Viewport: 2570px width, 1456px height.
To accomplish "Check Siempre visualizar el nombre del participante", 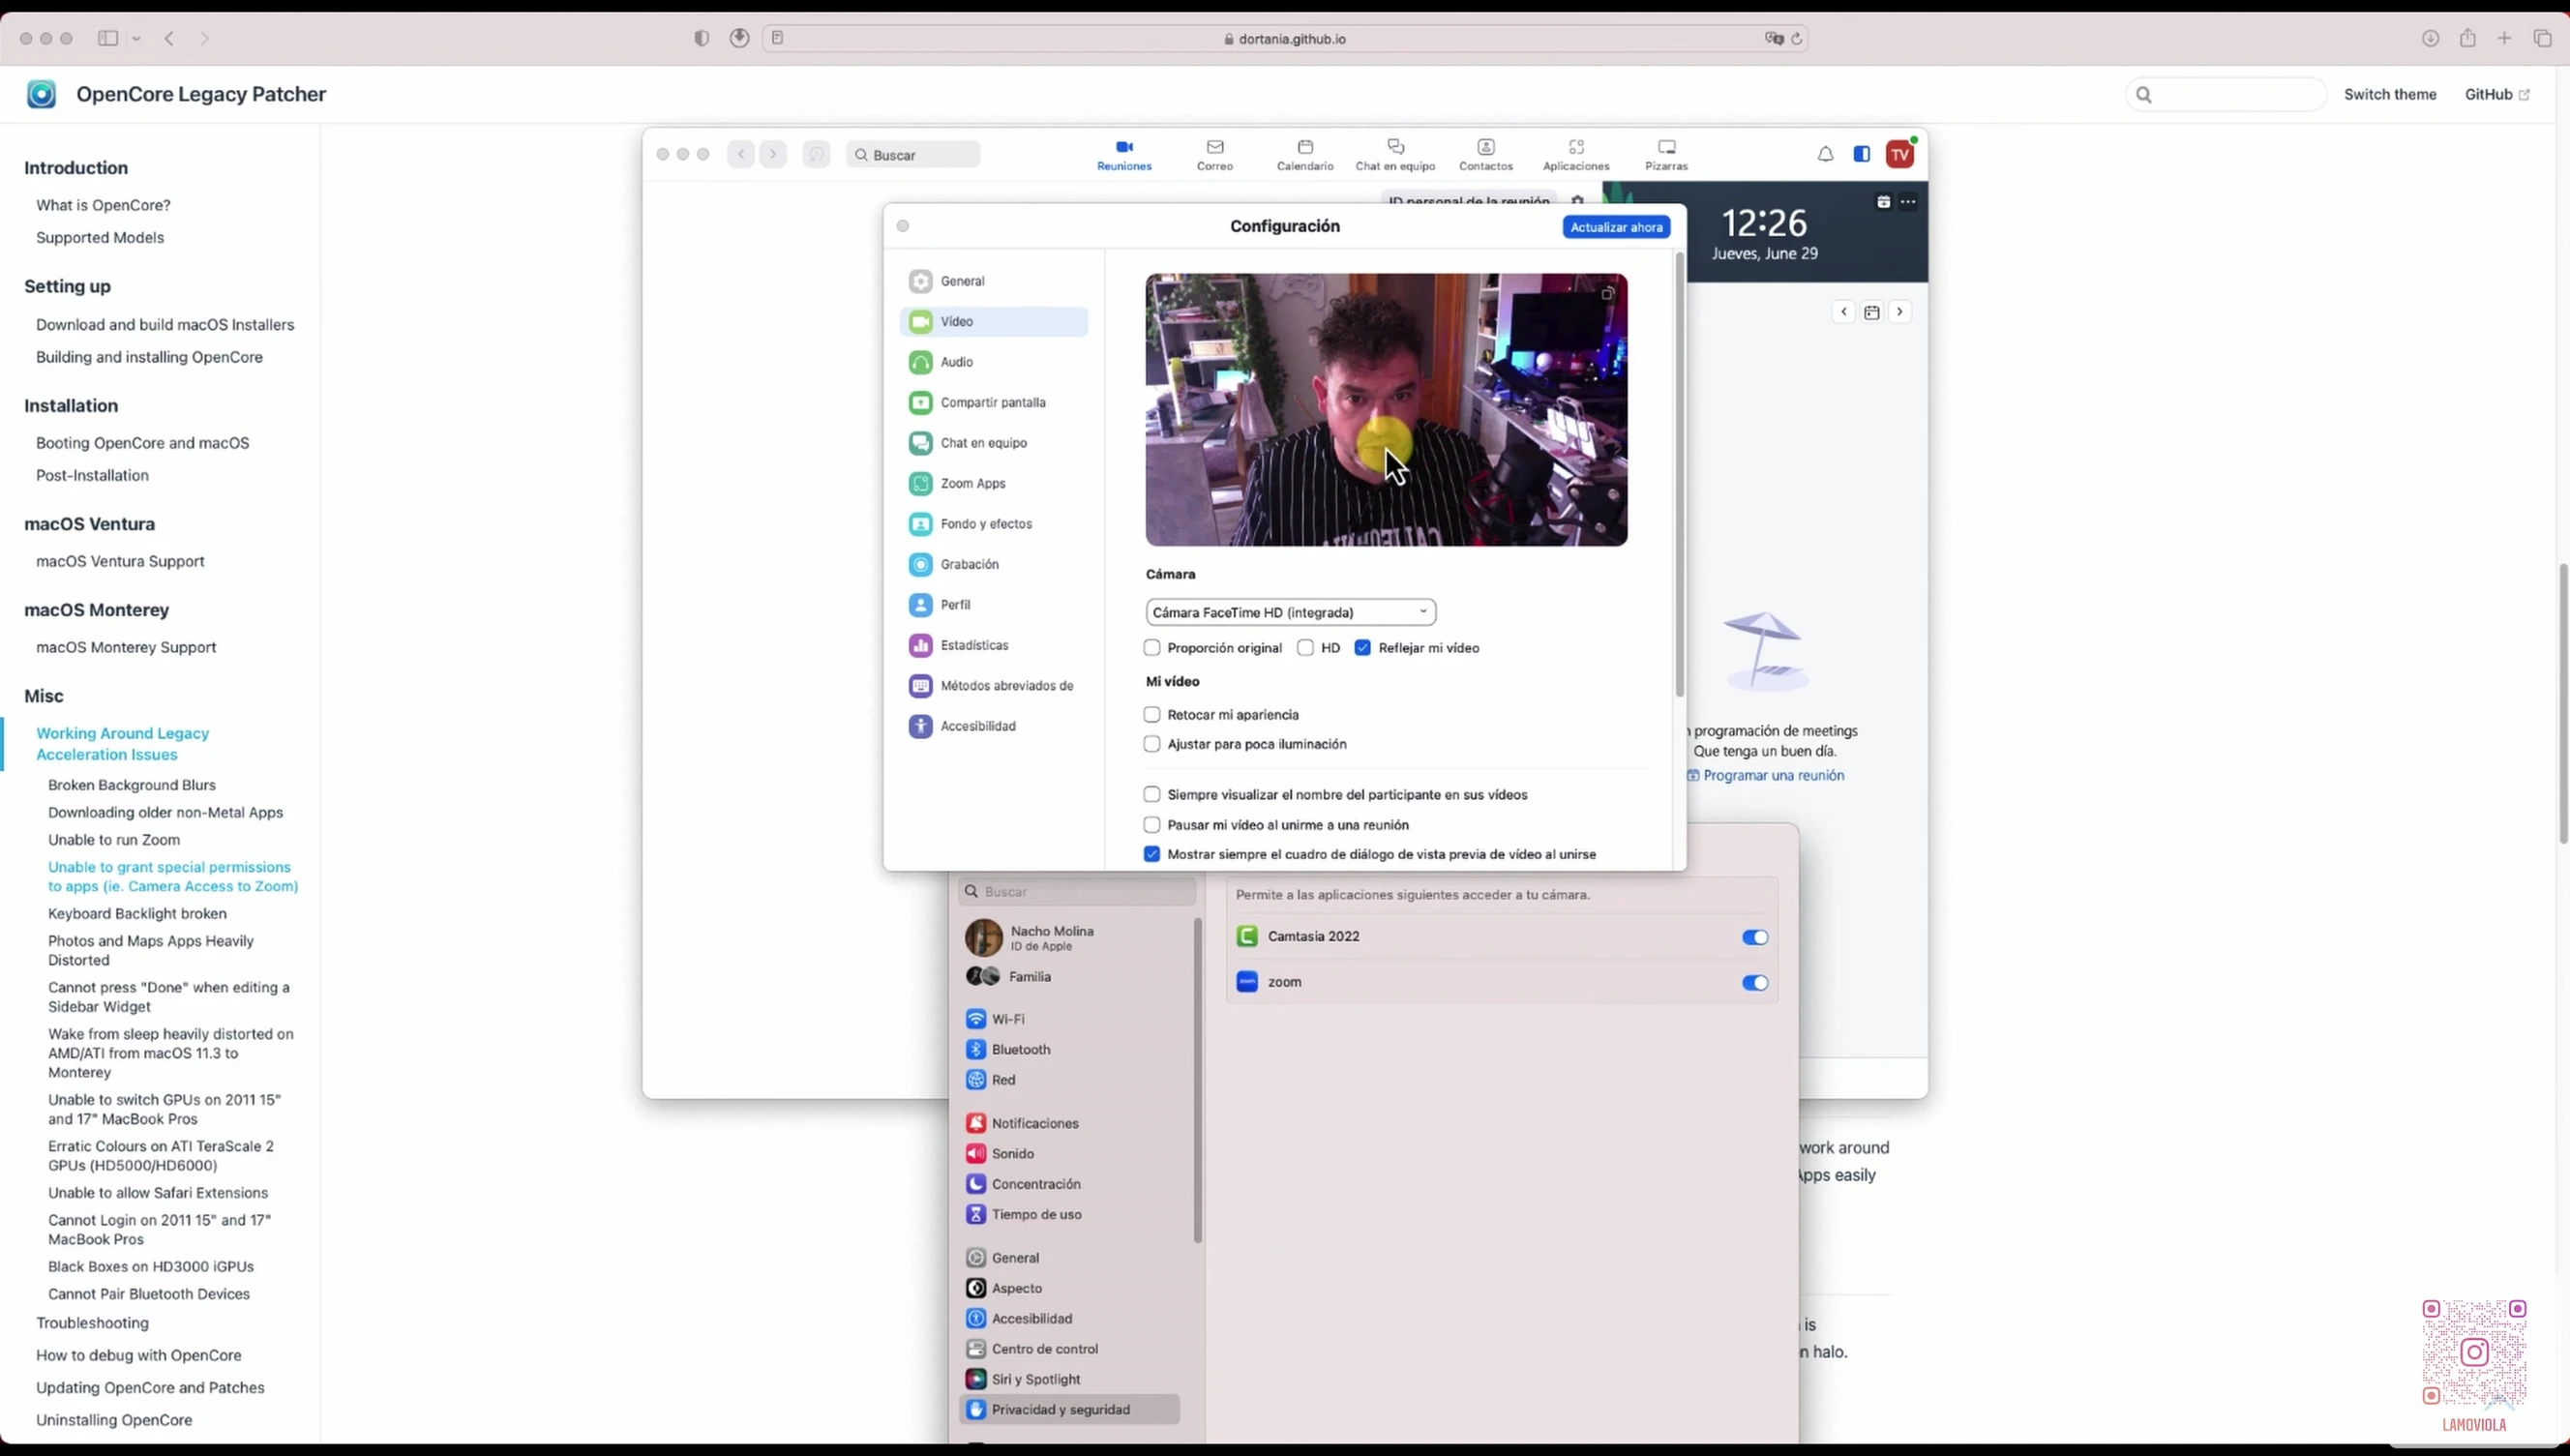I will coord(1152,795).
